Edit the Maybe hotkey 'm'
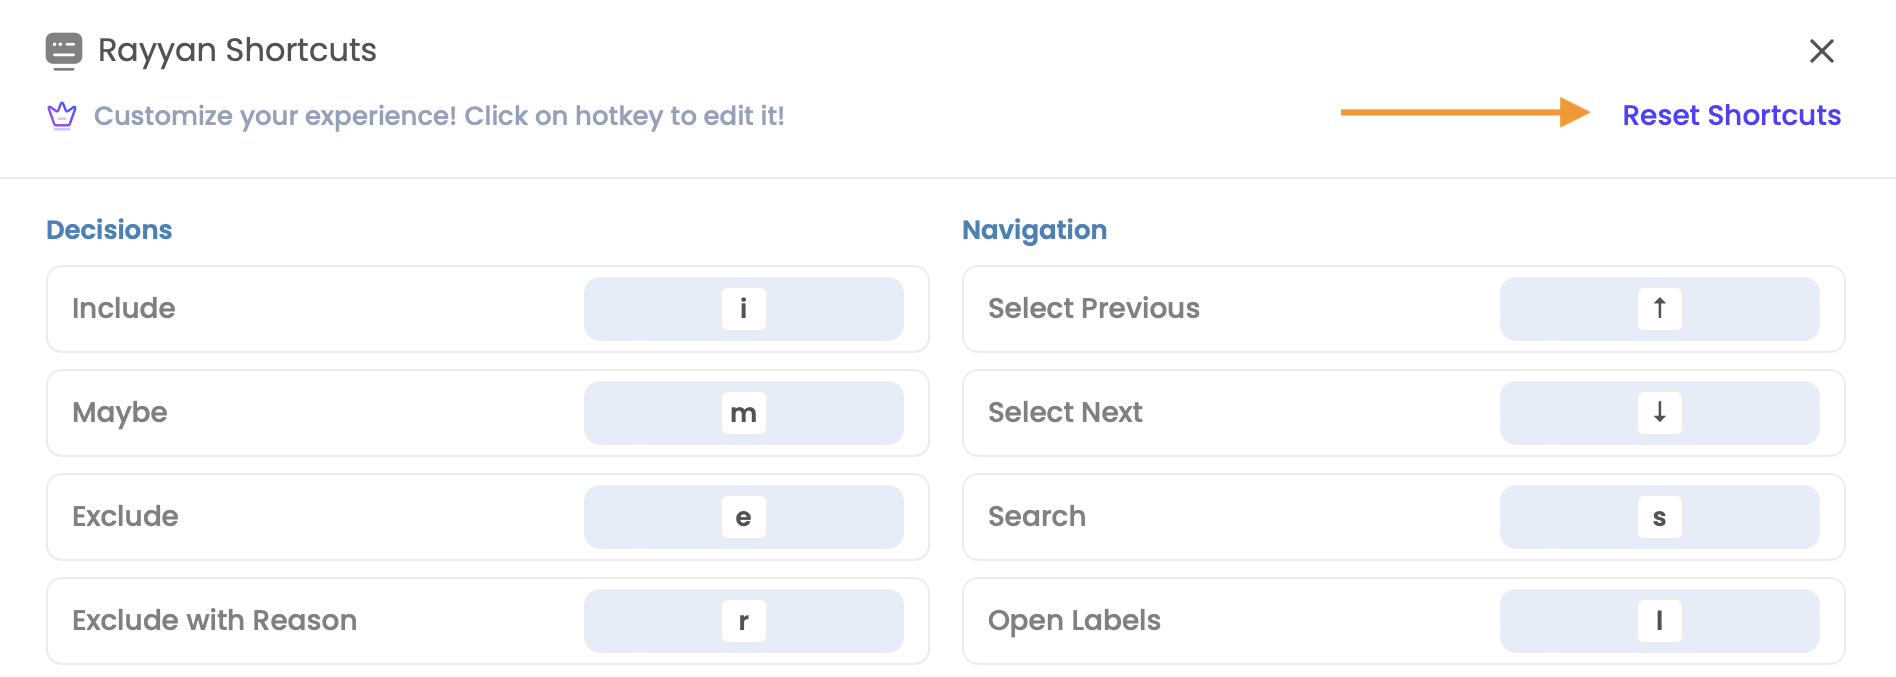 pyautogui.click(x=743, y=413)
